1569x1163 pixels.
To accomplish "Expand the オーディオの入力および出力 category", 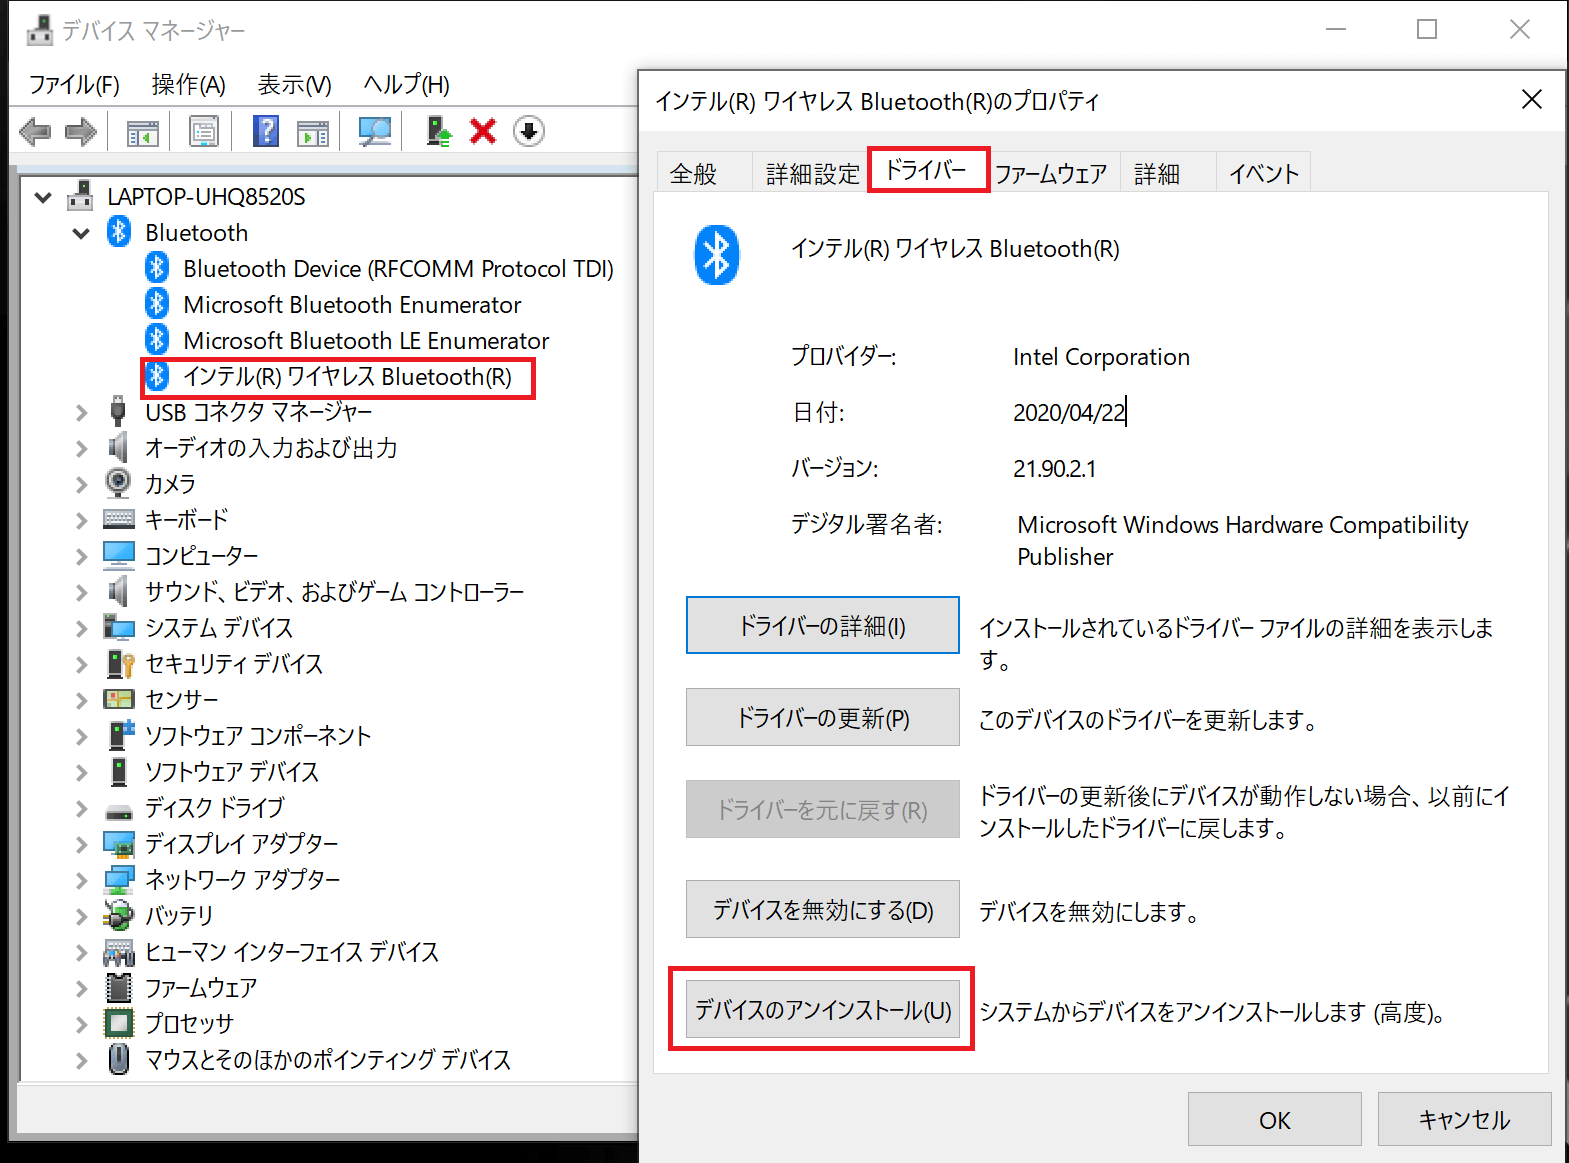I will pyautogui.click(x=81, y=449).
